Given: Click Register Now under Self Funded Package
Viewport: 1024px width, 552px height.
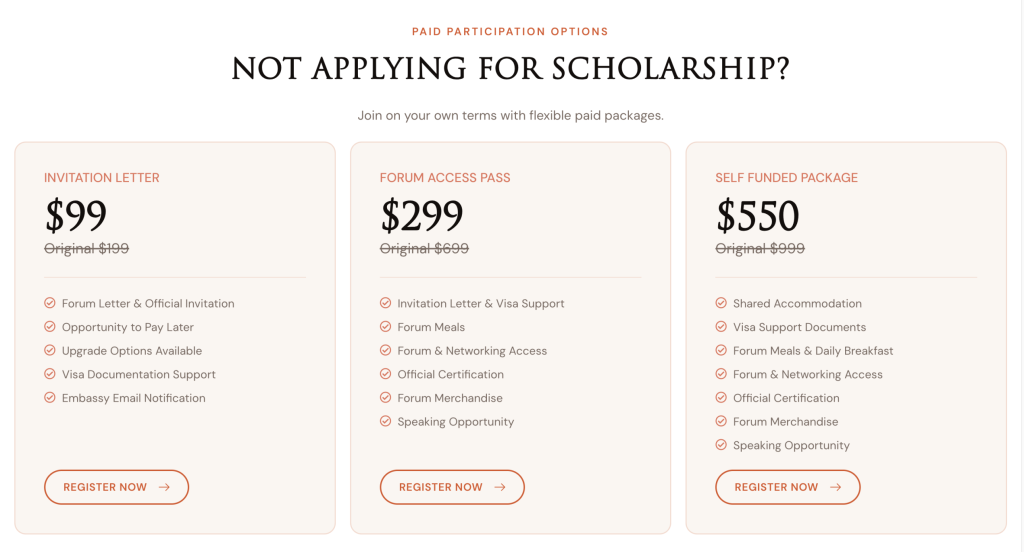Looking at the screenshot, I should [787, 487].
